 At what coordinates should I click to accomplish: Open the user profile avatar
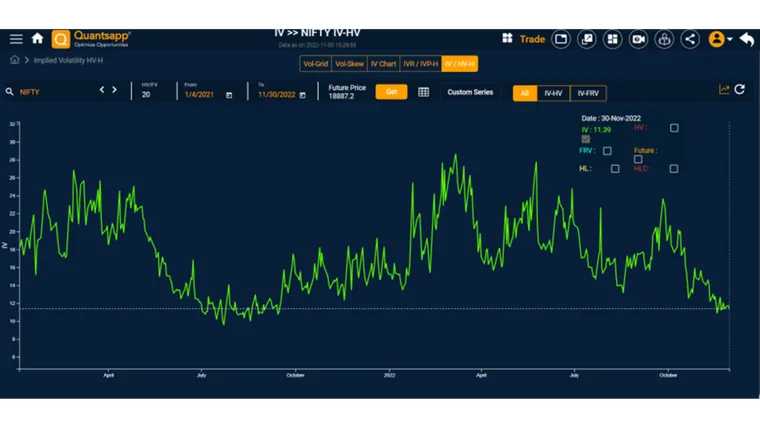click(x=716, y=39)
